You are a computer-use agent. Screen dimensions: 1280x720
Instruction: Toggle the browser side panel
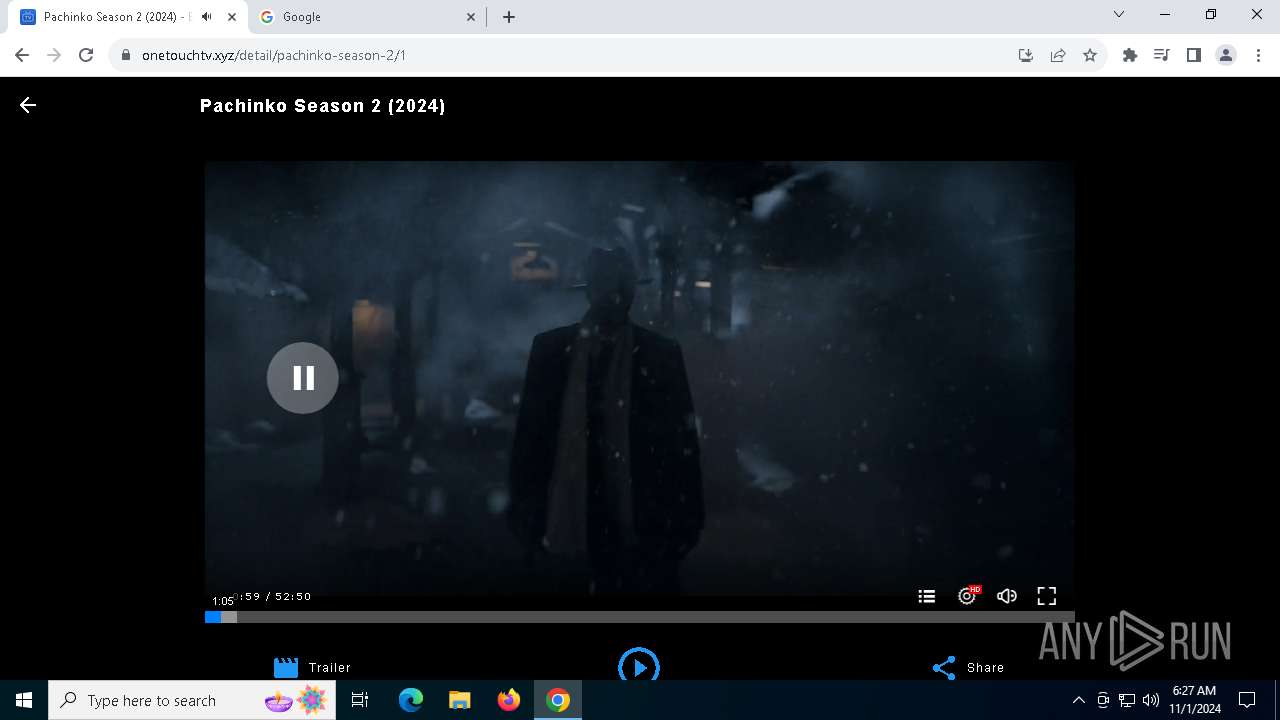1193,55
